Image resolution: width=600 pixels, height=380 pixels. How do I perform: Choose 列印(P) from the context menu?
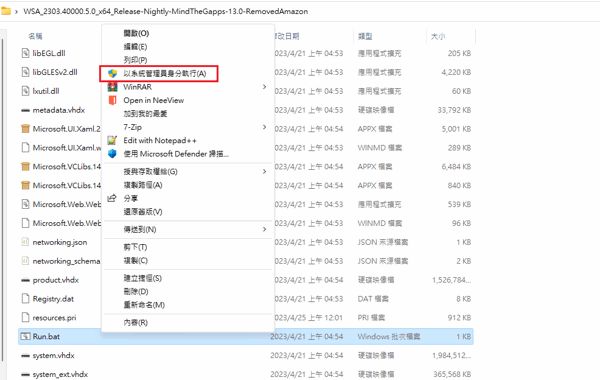tap(135, 60)
